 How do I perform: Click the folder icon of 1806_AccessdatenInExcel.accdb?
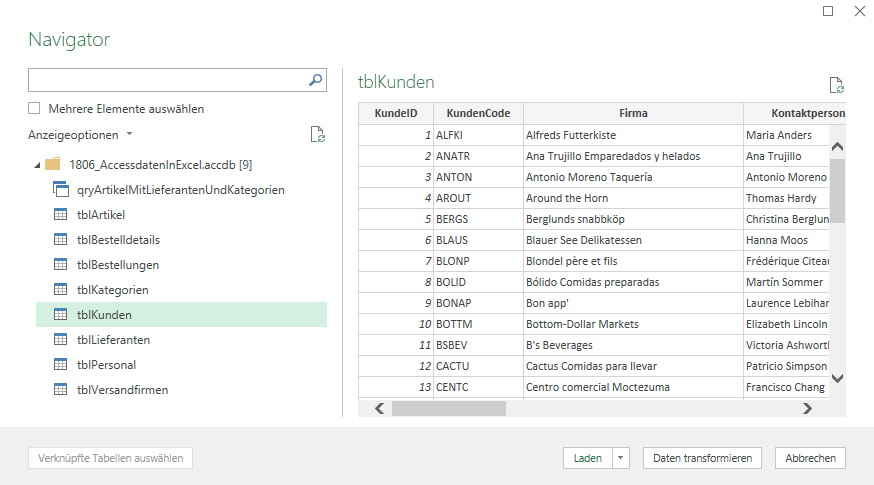(x=53, y=164)
